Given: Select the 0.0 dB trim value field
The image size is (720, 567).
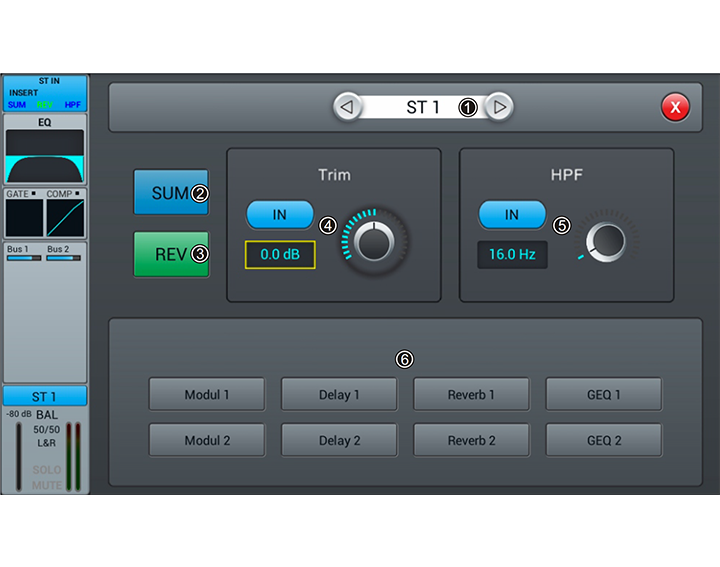Looking at the screenshot, I should 280,255.
